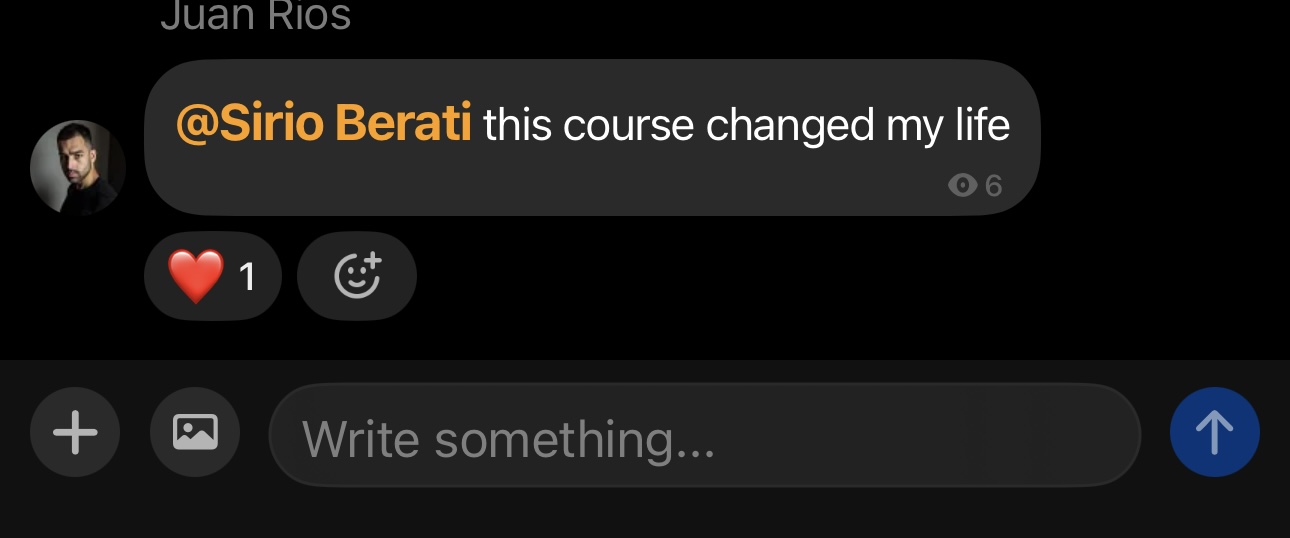The image size is (1290, 538).
Task: Add a reaction with smiley-plus icon
Action: point(357,276)
